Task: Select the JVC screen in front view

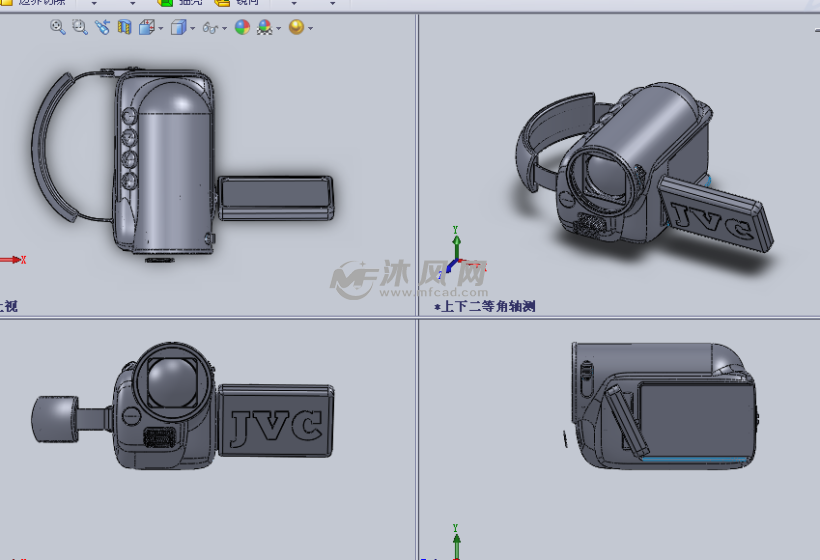Action: pyautogui.click(x=276, y=421)
